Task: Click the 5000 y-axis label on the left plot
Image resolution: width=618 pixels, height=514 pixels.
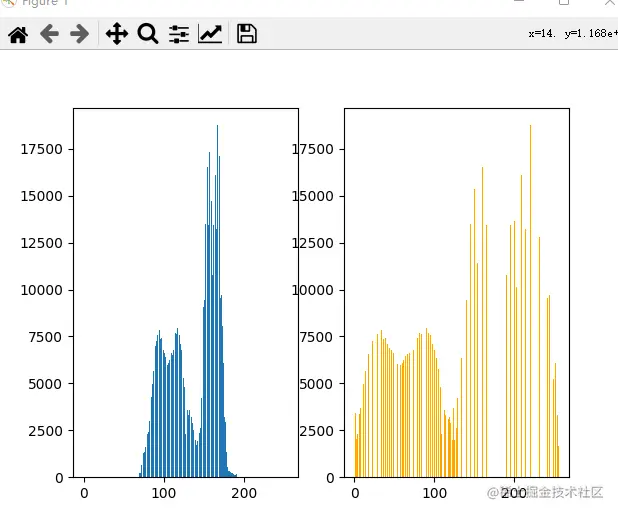Action: click(x=45, y=384)
